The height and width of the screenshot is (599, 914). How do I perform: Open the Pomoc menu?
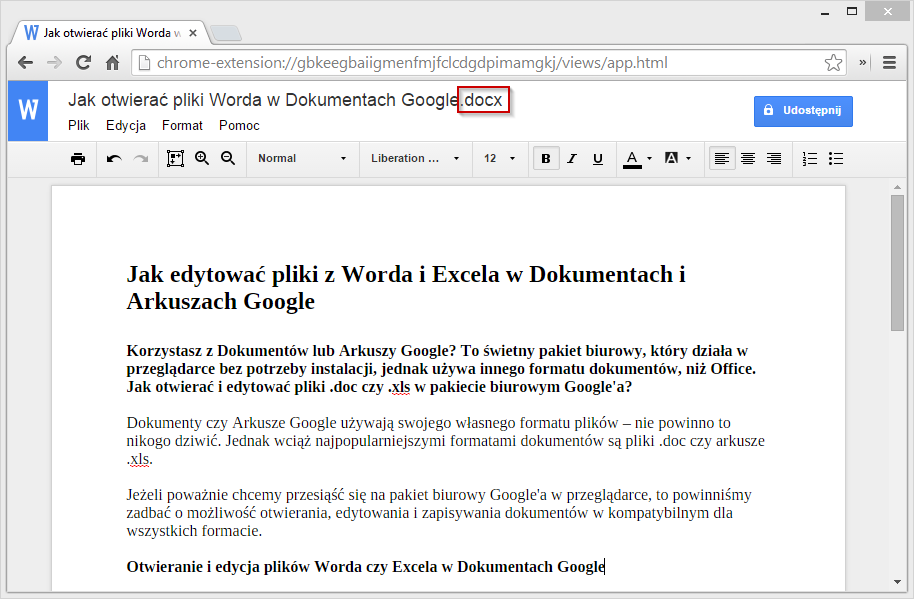click(239, 125)
